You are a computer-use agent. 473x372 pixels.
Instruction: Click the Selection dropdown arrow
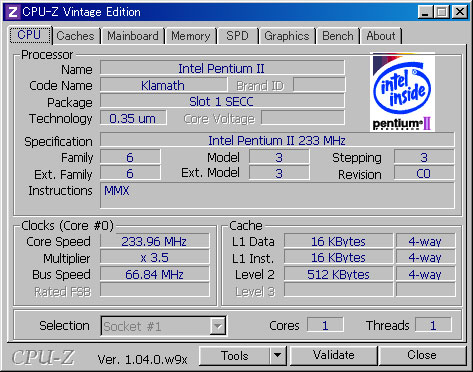coord(218,326)
